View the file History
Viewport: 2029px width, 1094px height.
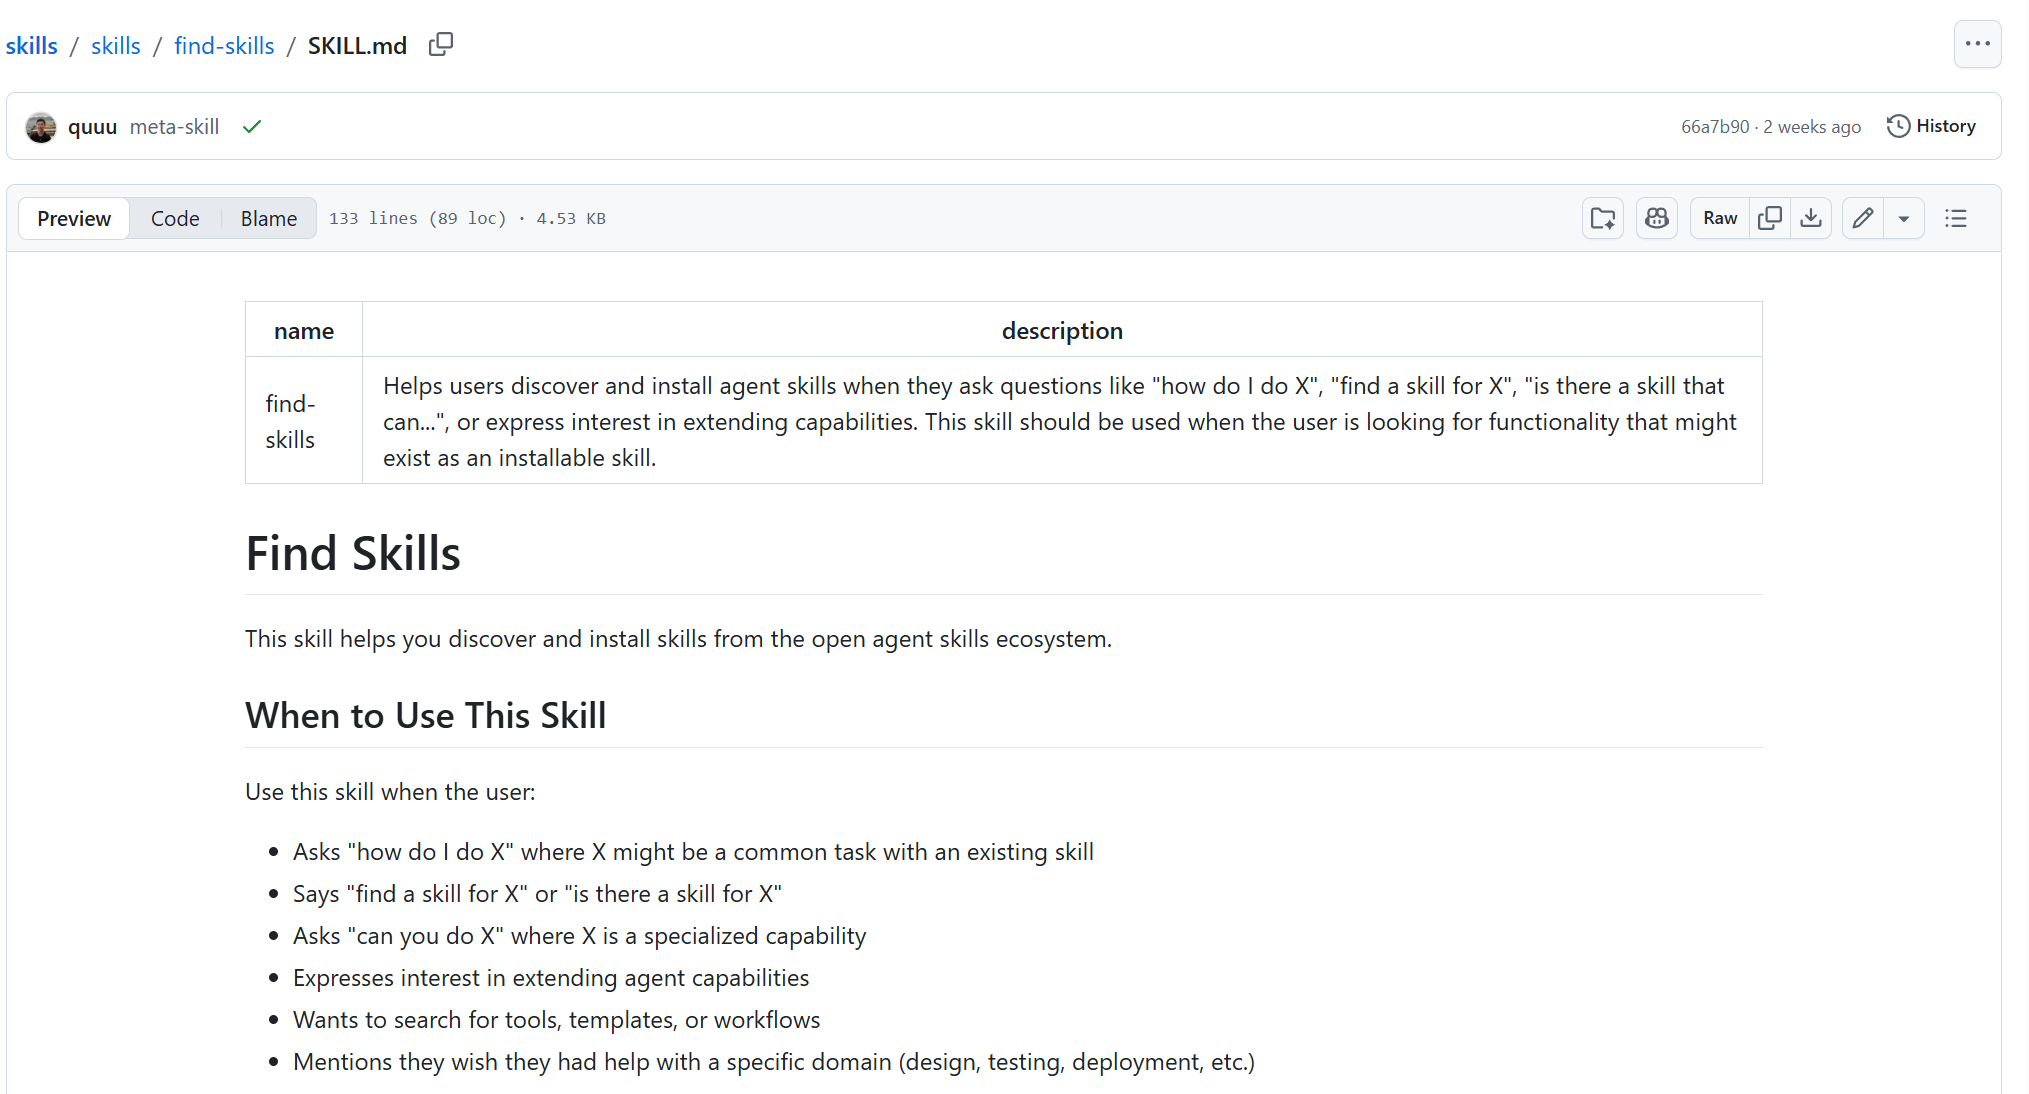click(x=1931, y=126)
